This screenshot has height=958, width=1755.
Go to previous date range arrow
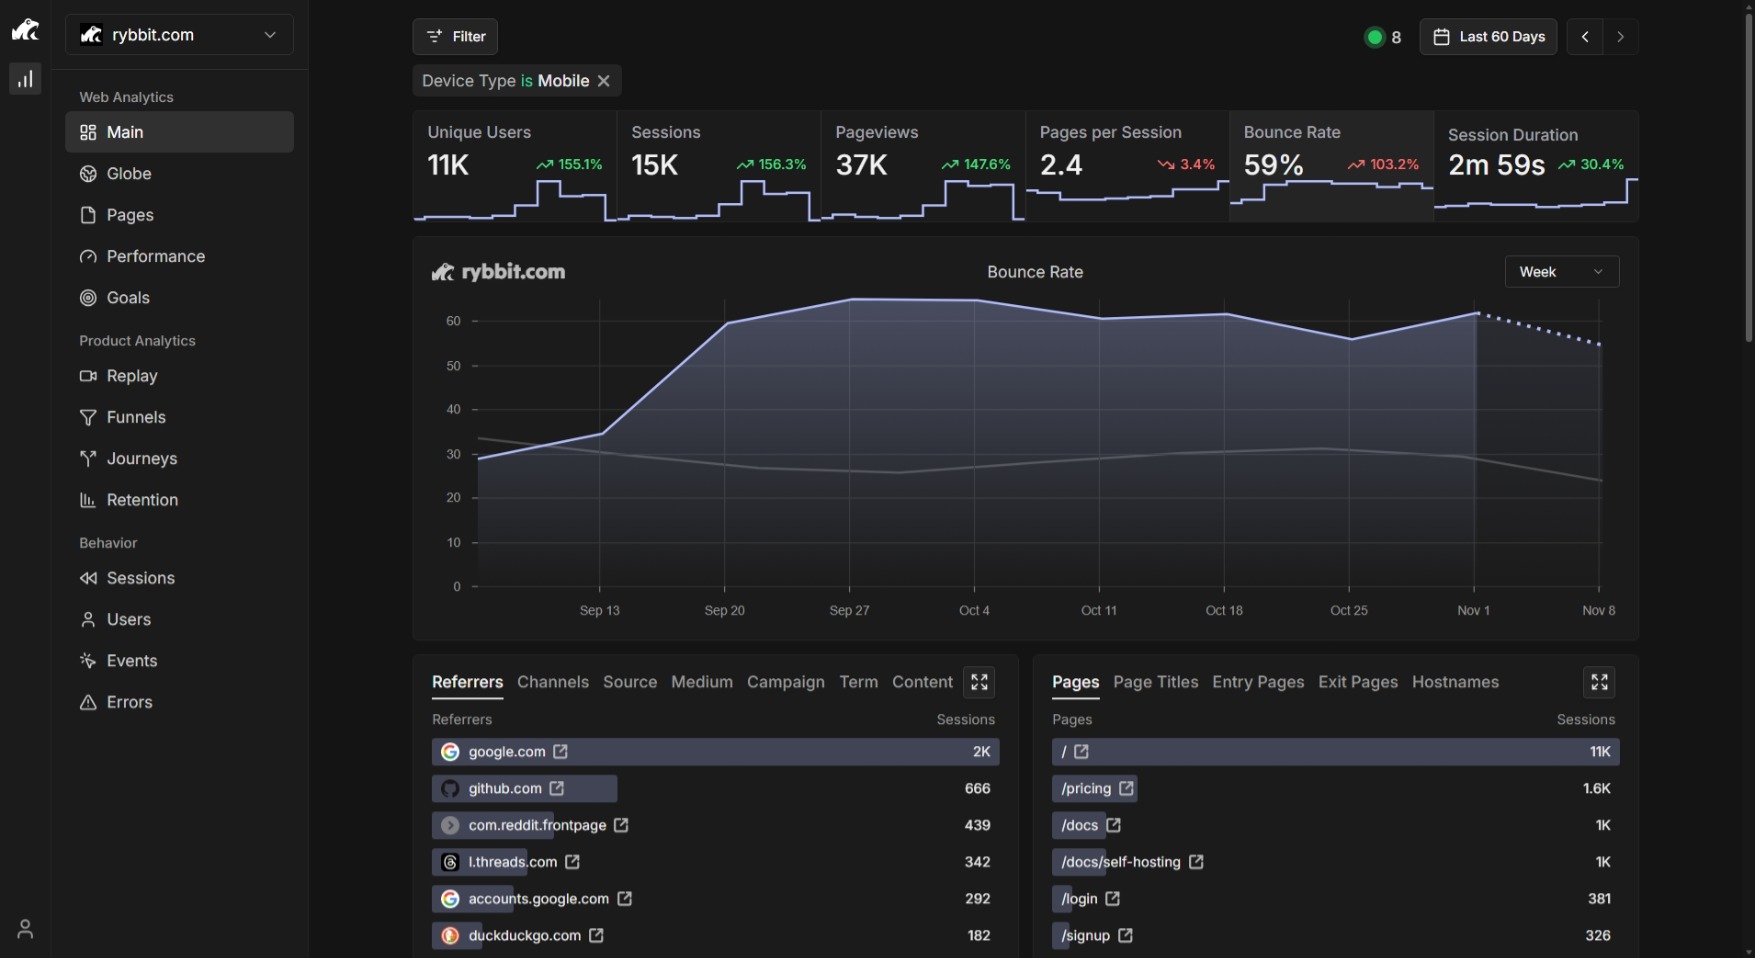point(1585,37)
